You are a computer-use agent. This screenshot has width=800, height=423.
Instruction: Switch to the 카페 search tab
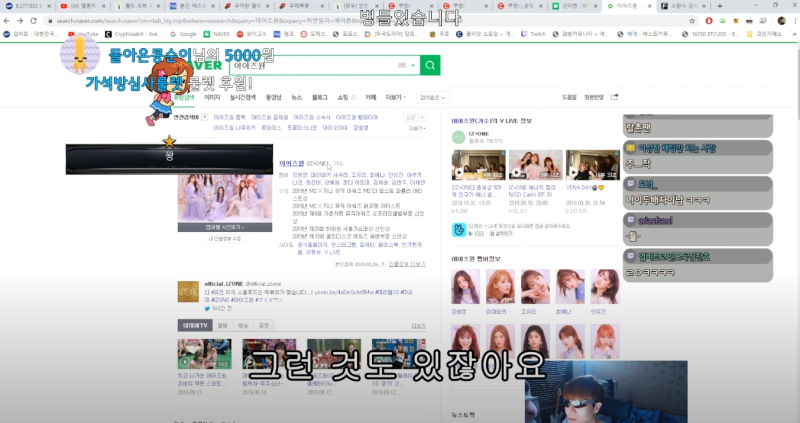pyautogui.click(x=370, y=97)
